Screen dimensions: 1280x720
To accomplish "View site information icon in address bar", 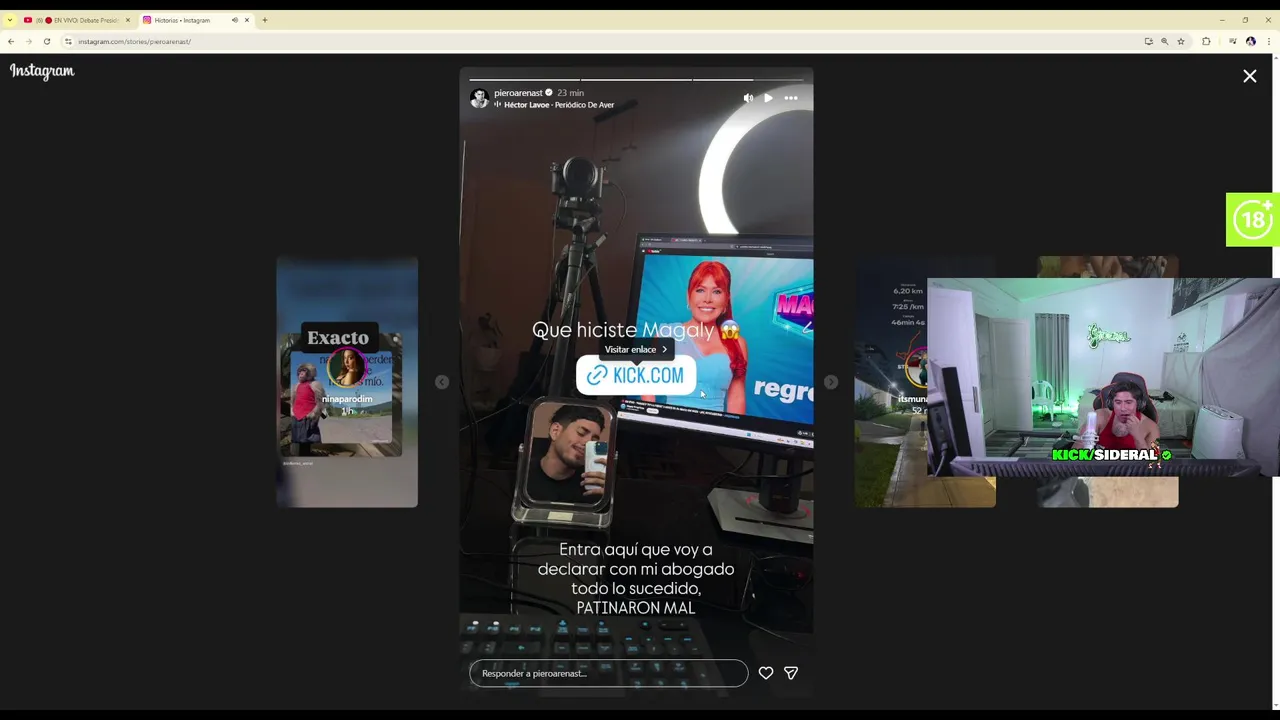I will 68,41.
